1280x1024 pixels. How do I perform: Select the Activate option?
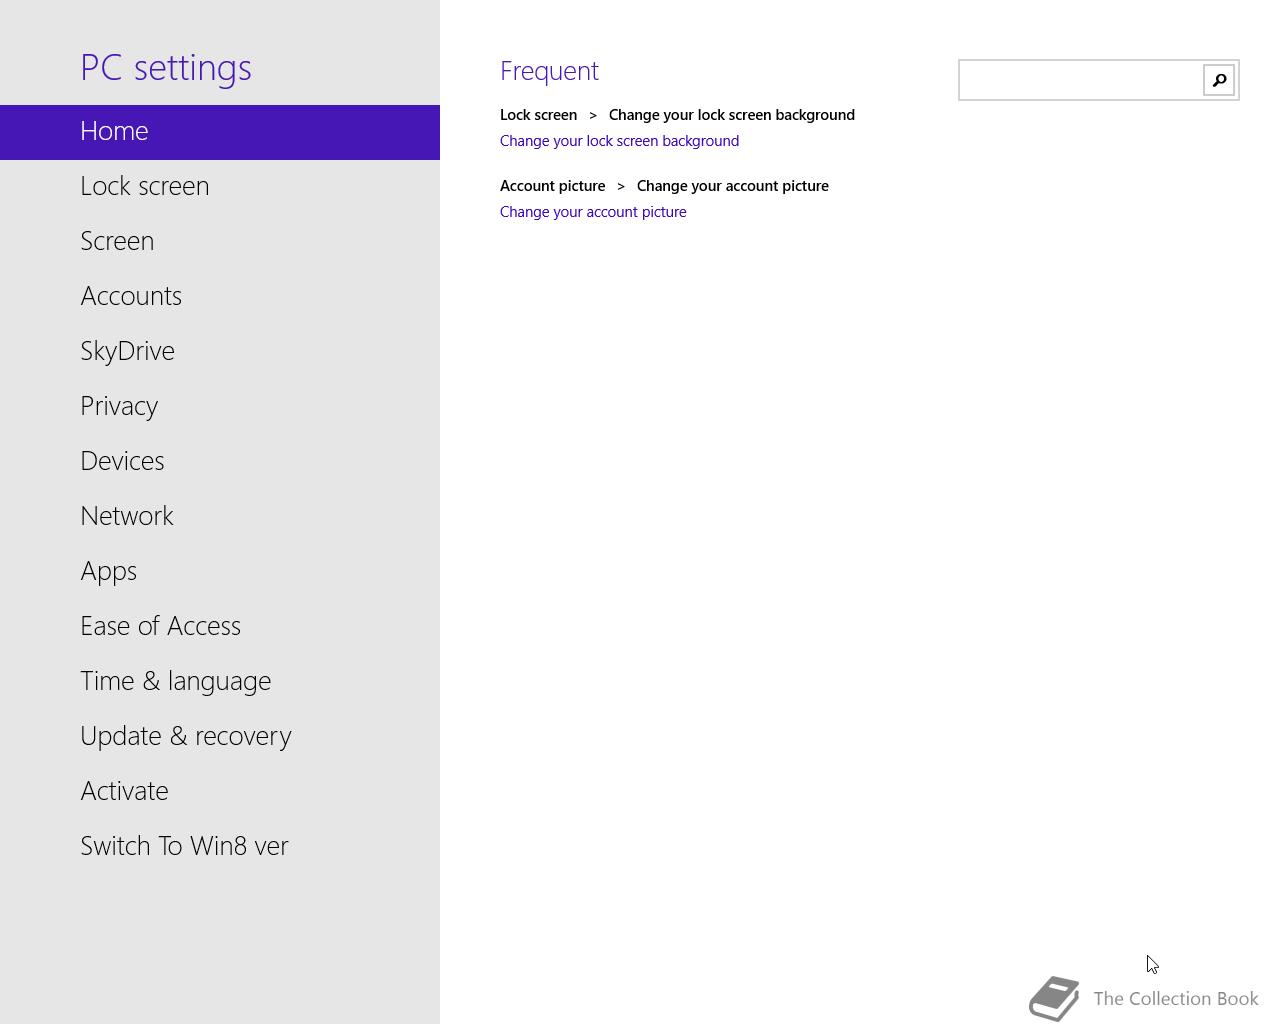[220, 791]
